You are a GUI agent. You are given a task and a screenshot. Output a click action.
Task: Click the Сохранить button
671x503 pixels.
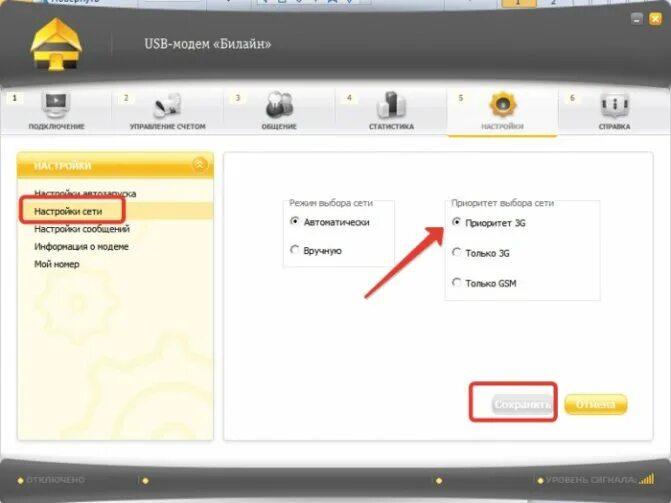click(x=522, y=404)
